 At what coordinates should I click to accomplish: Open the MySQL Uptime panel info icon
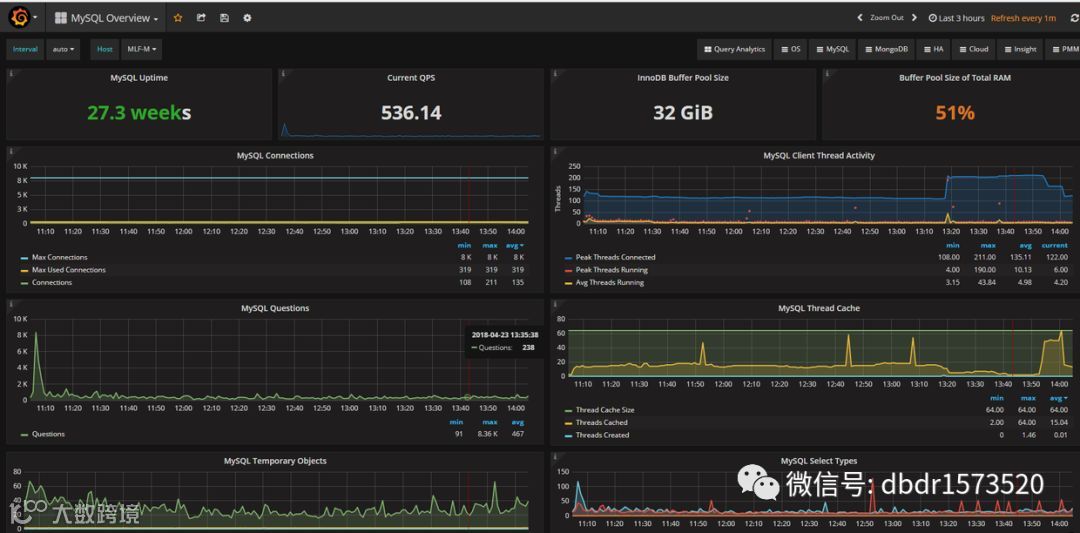coord(11,74)
